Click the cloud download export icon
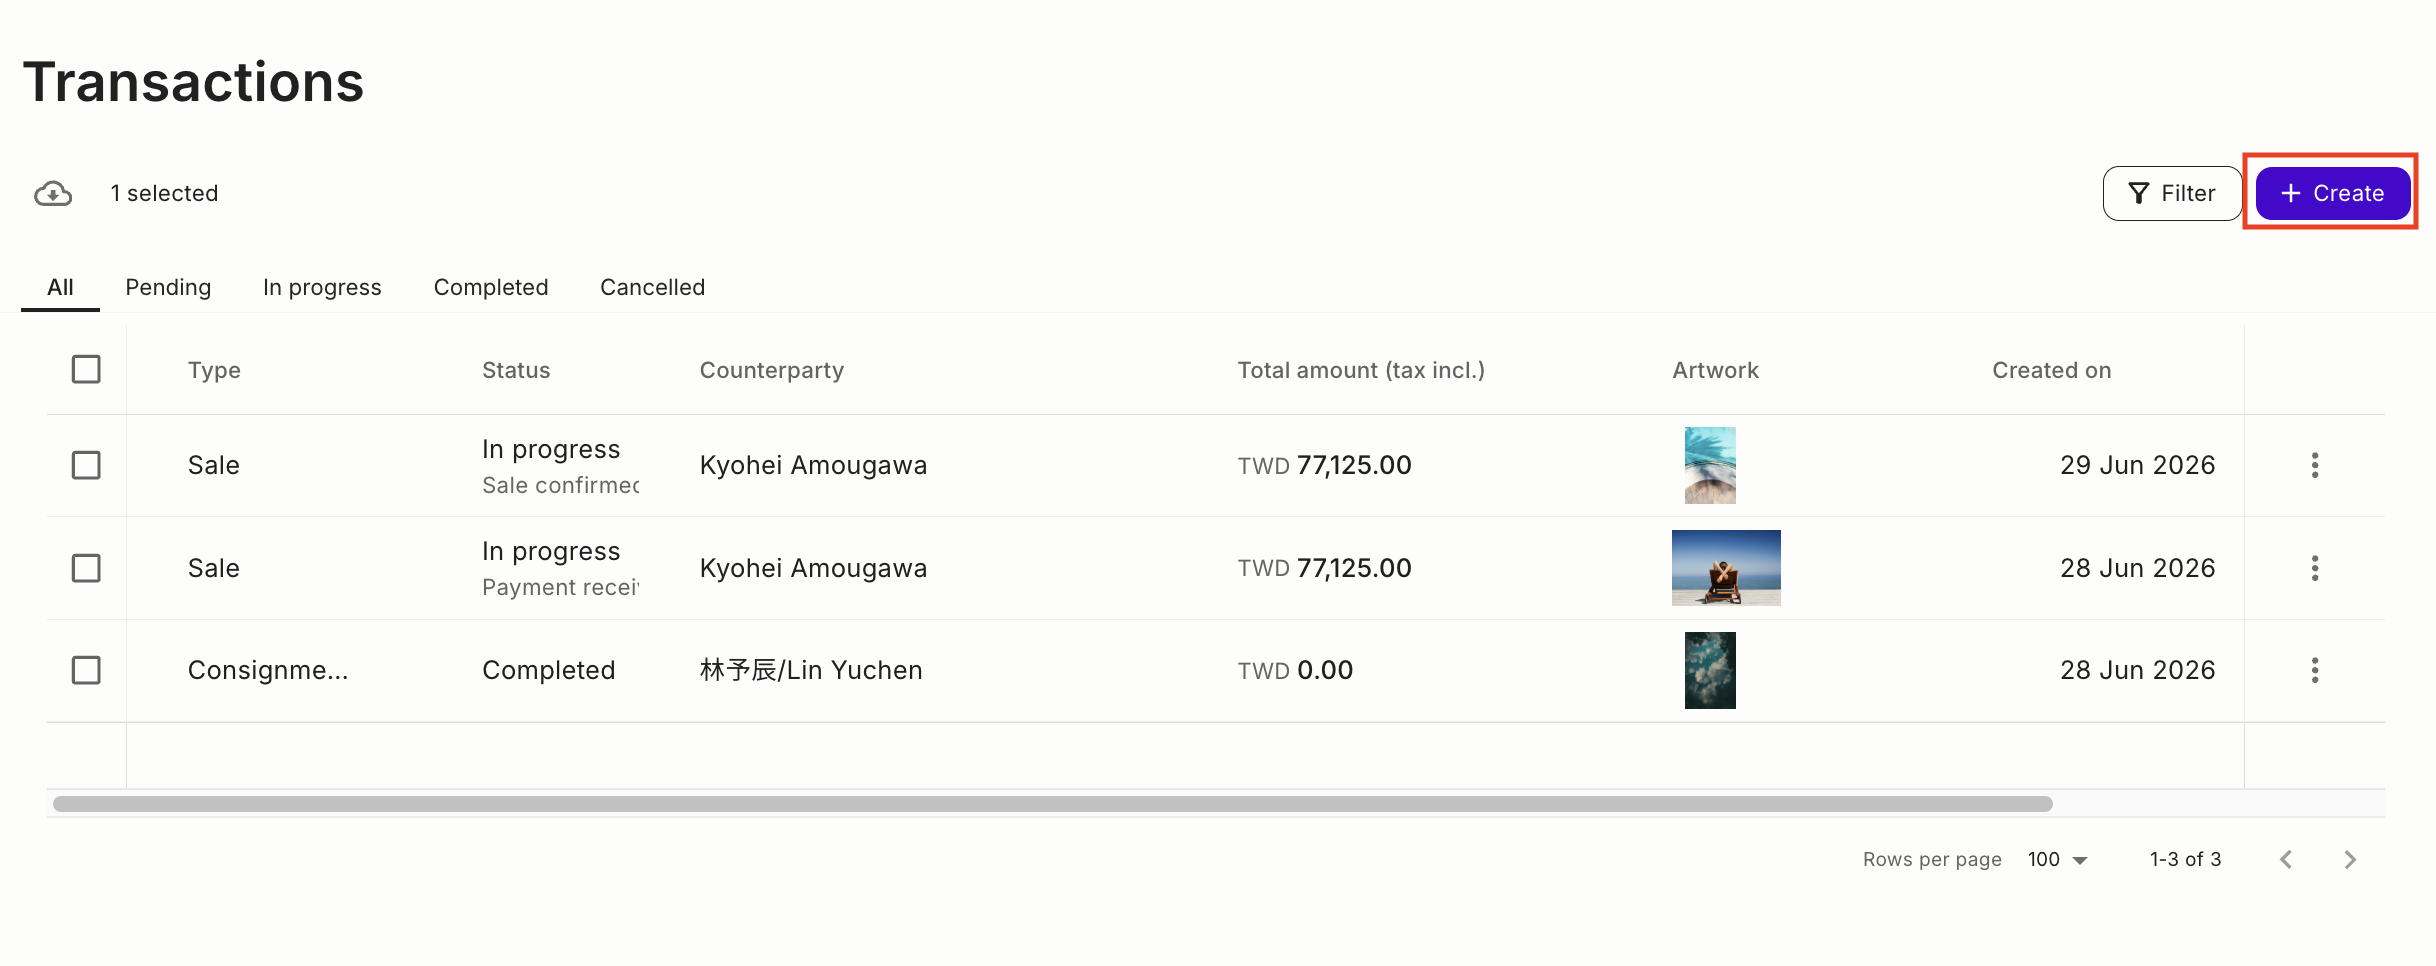Viewport: 2436px width, 966px height. click(53, 193)
